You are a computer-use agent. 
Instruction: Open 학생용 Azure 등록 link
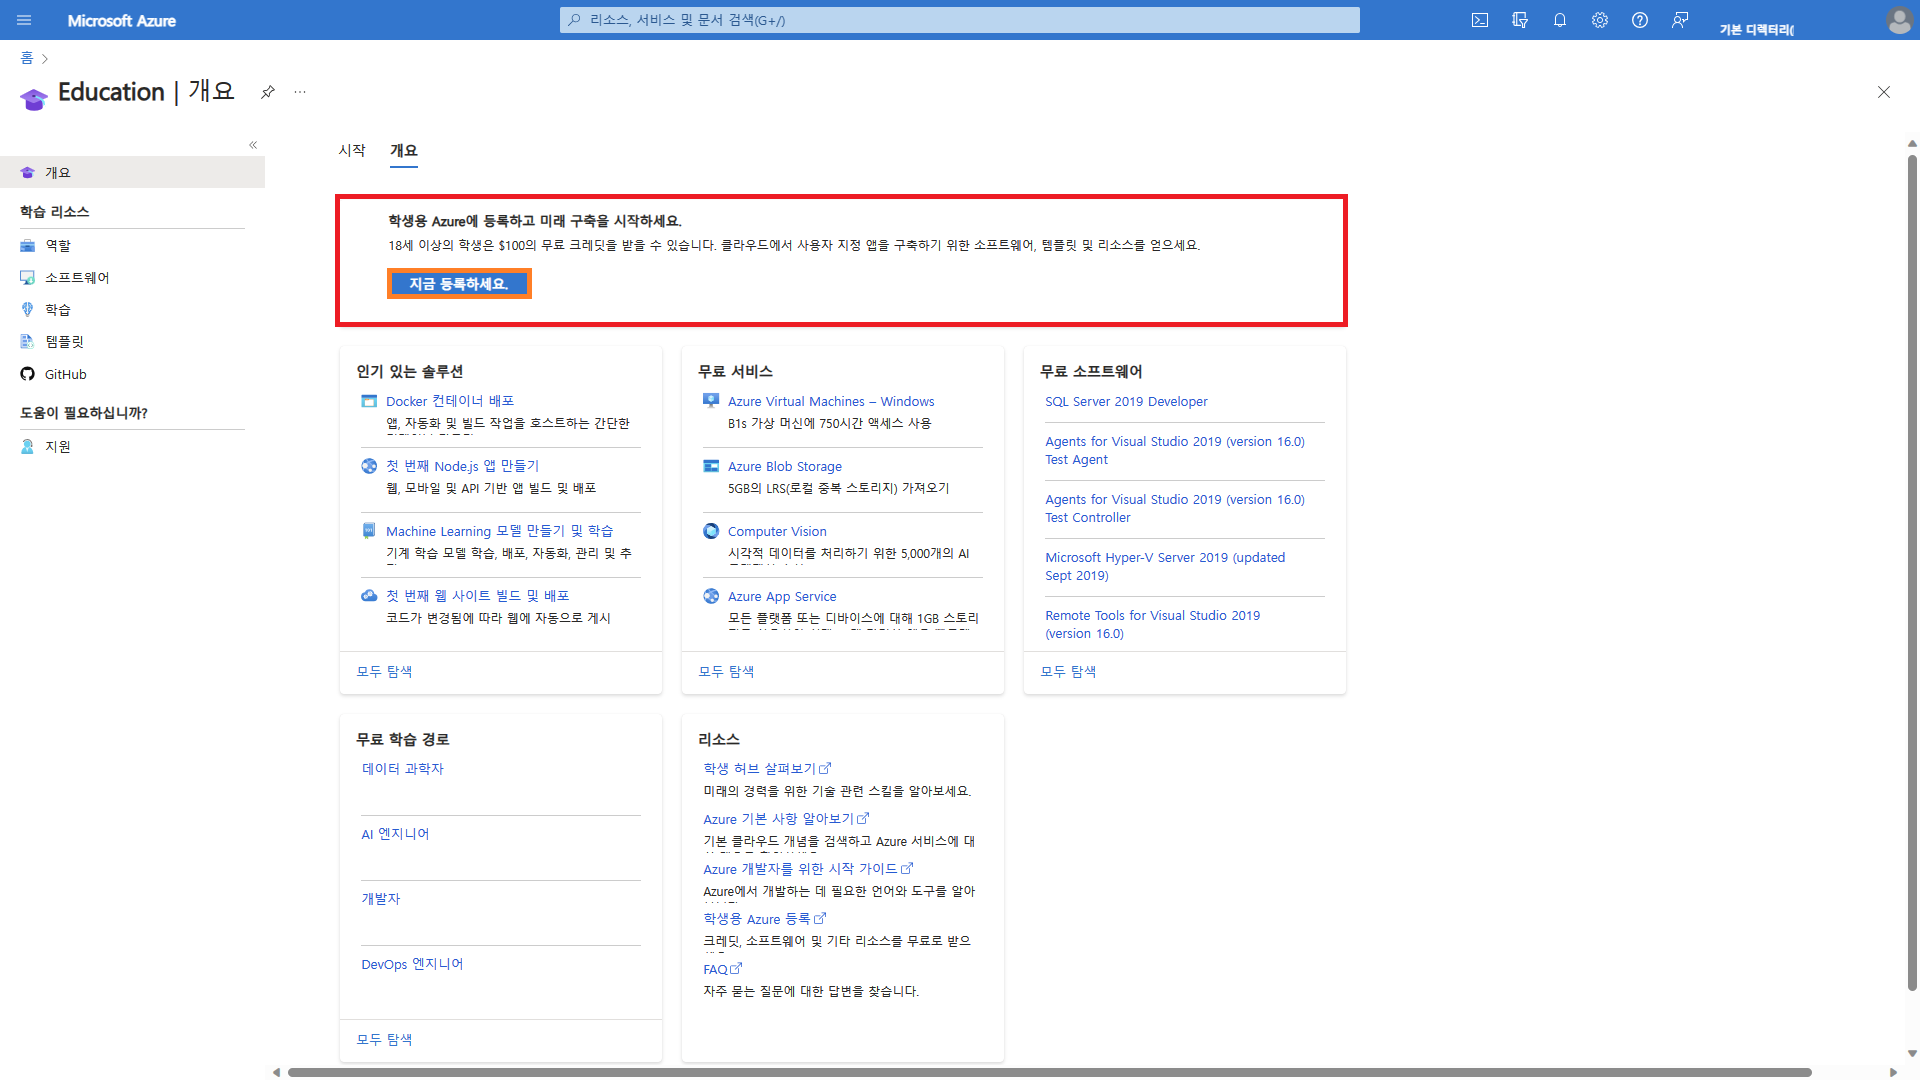[x=764, y=918]
